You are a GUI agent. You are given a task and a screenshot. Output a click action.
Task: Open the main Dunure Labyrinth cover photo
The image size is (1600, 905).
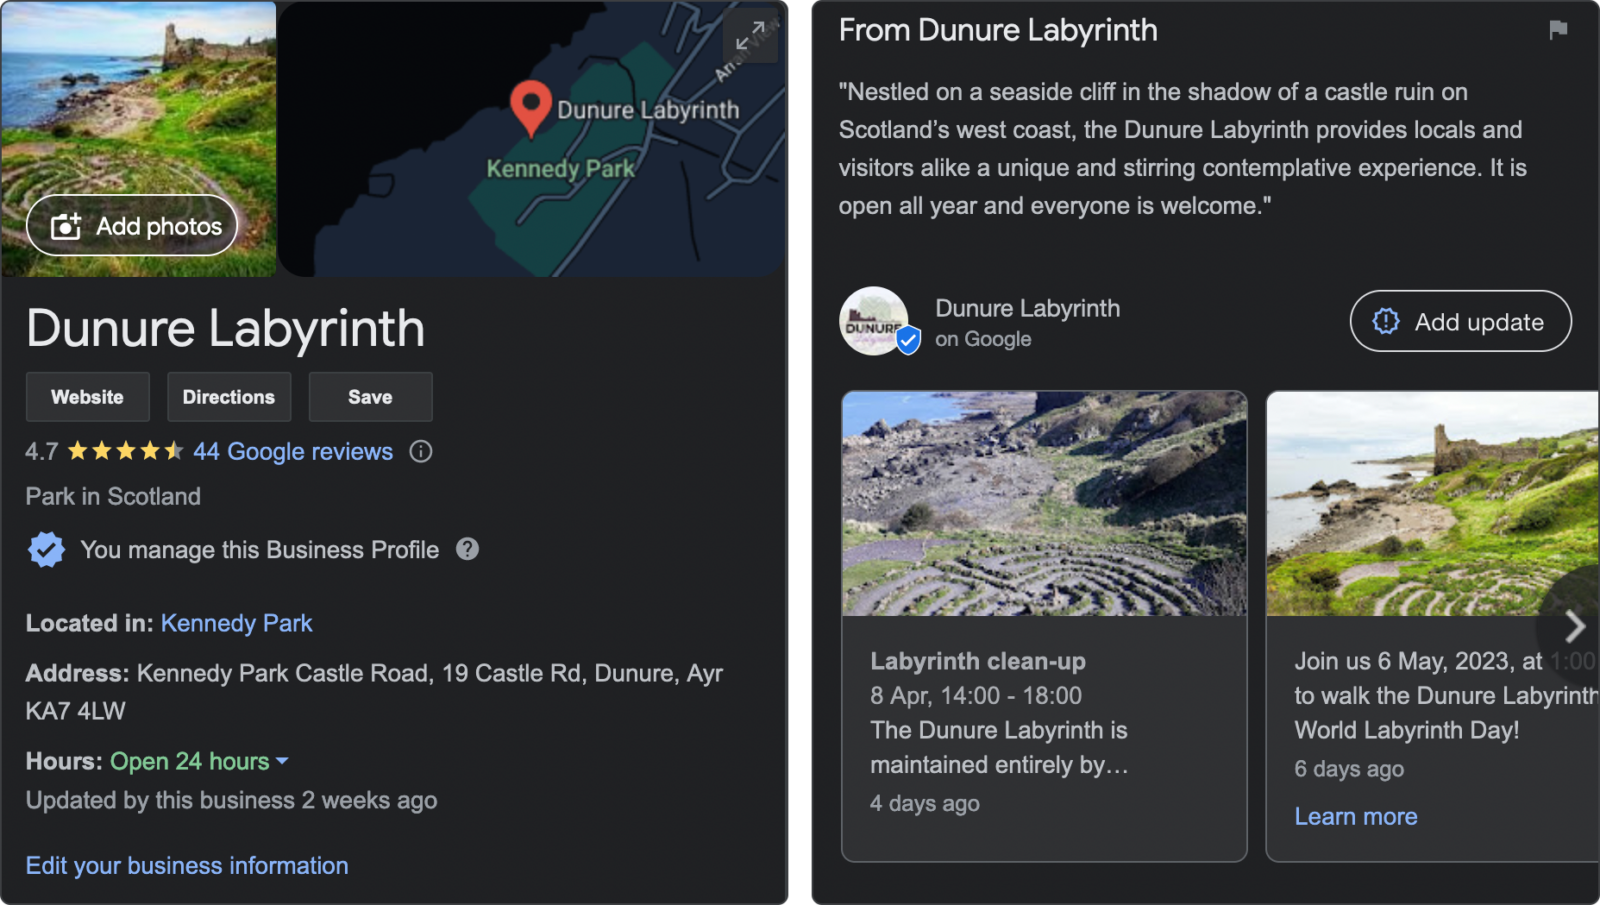(x=139, y=139)
